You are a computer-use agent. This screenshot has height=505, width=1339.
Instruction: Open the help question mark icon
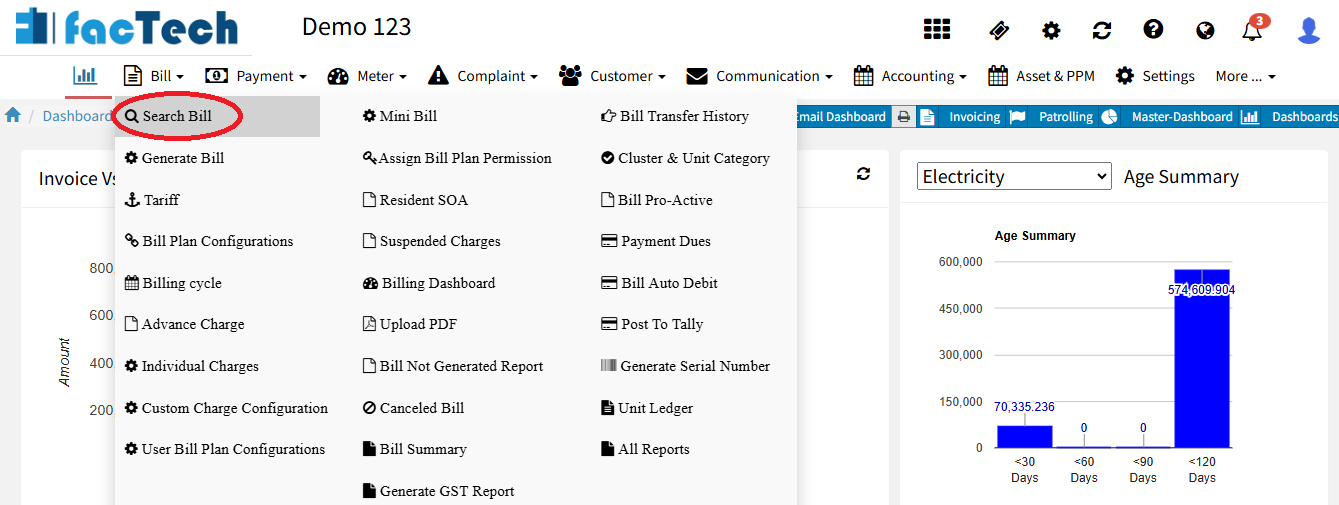1153,29
